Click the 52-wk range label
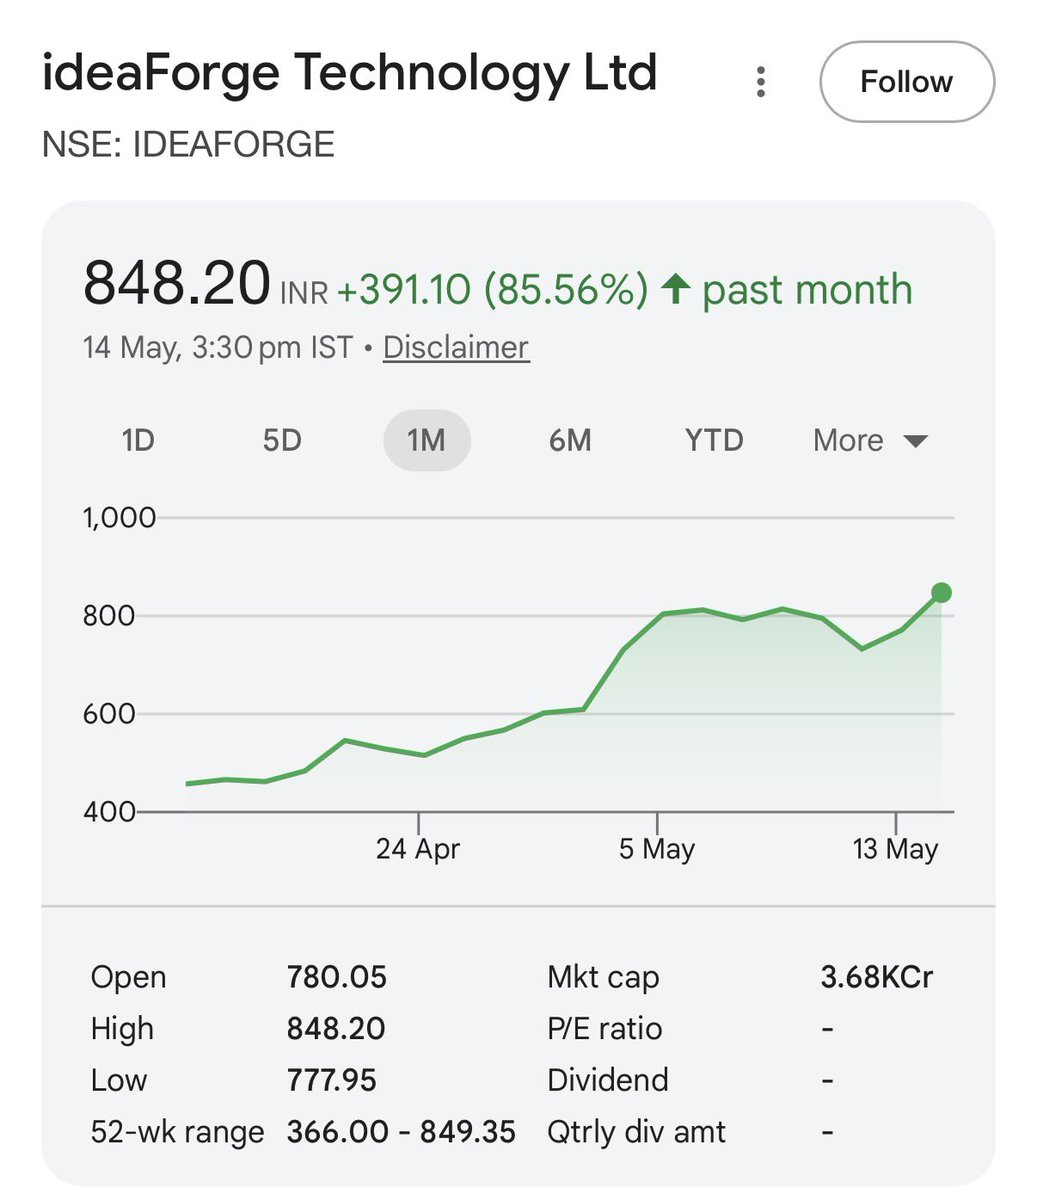This screenshot has width=1037, height=1200. pyautogui.click(x=177, y=1132)
